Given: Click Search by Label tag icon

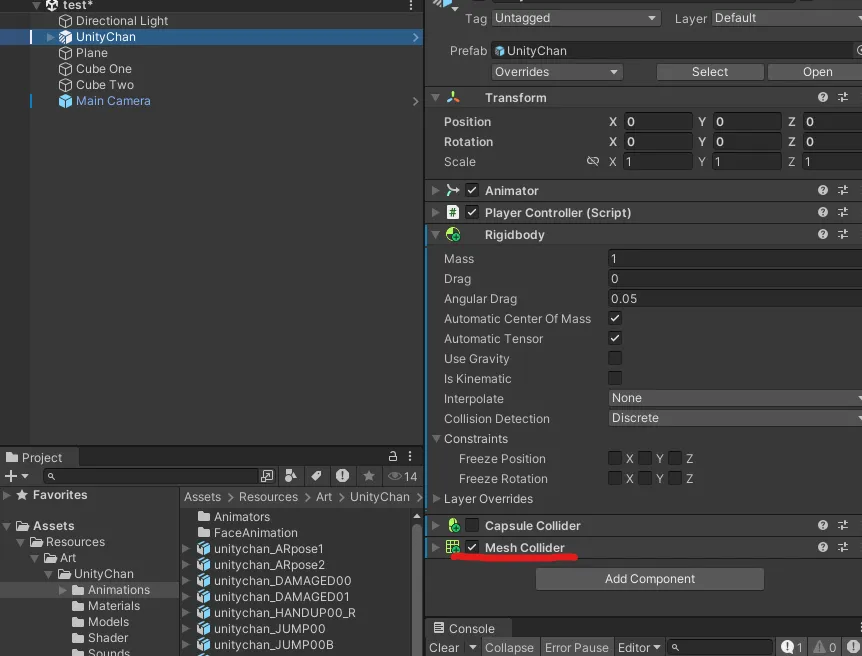Looking at the screenshot, I should 316,476.
